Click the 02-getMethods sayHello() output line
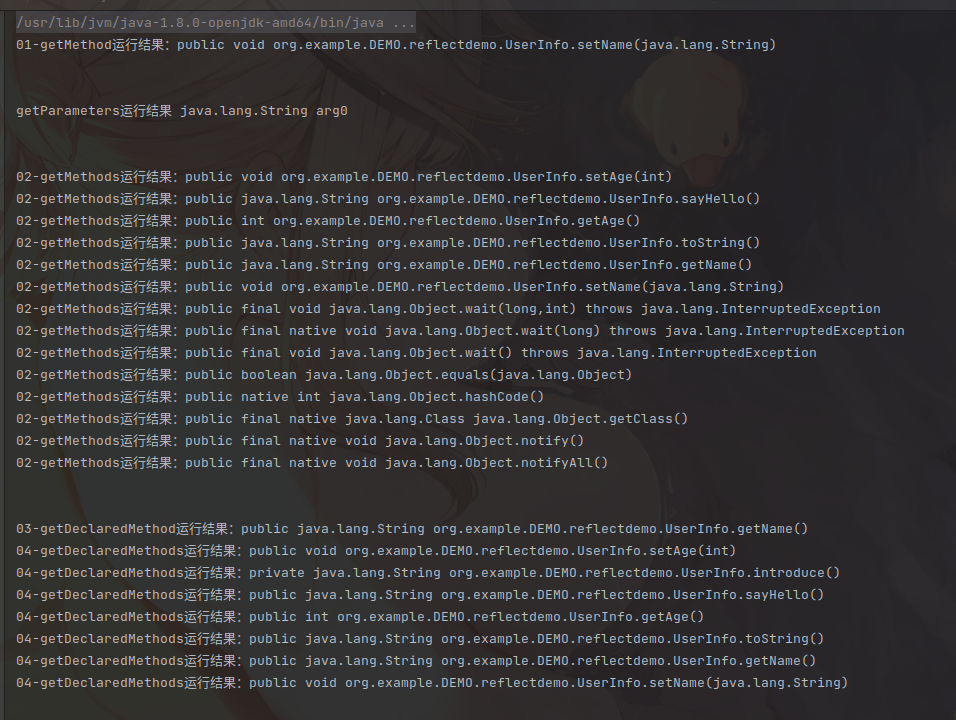Screen dimensions: 956x720 [x=388, y=199]
